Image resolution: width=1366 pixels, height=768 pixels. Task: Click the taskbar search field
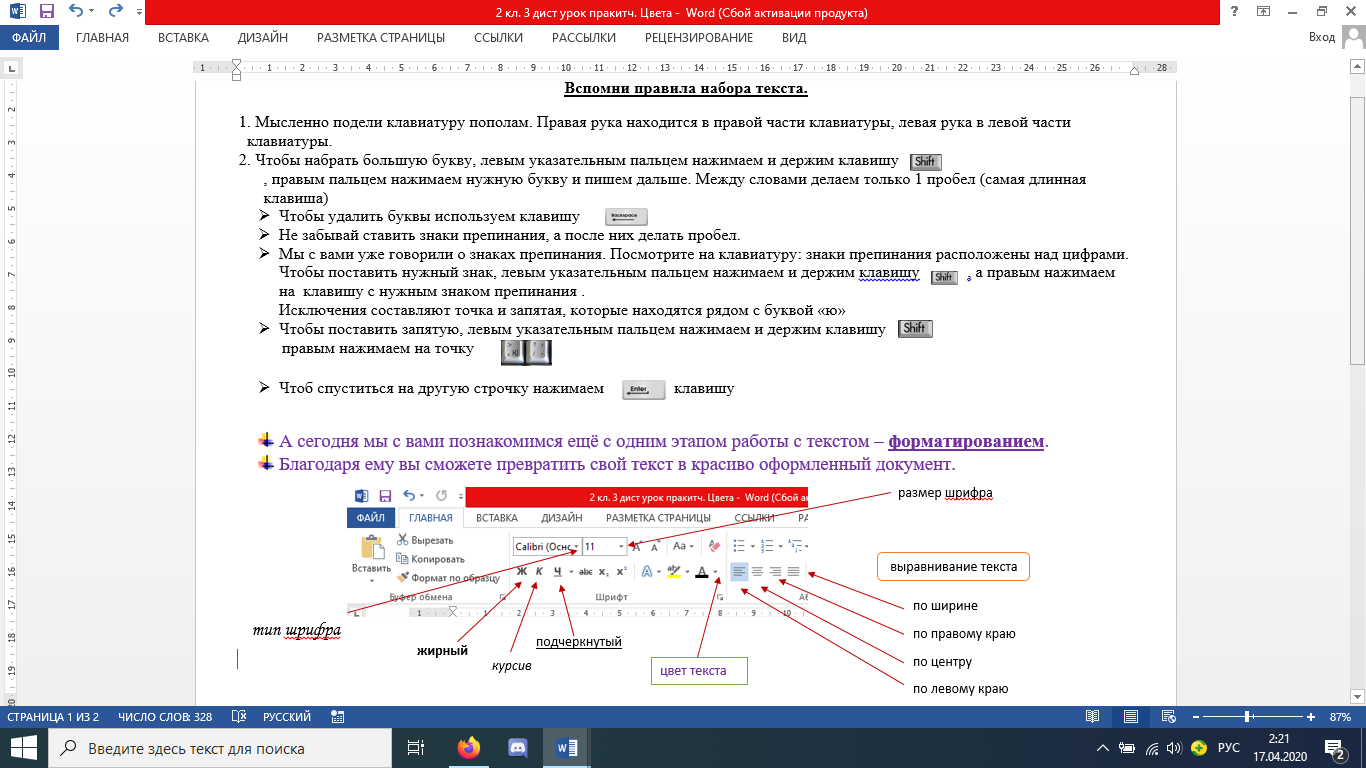pos(220,748)
